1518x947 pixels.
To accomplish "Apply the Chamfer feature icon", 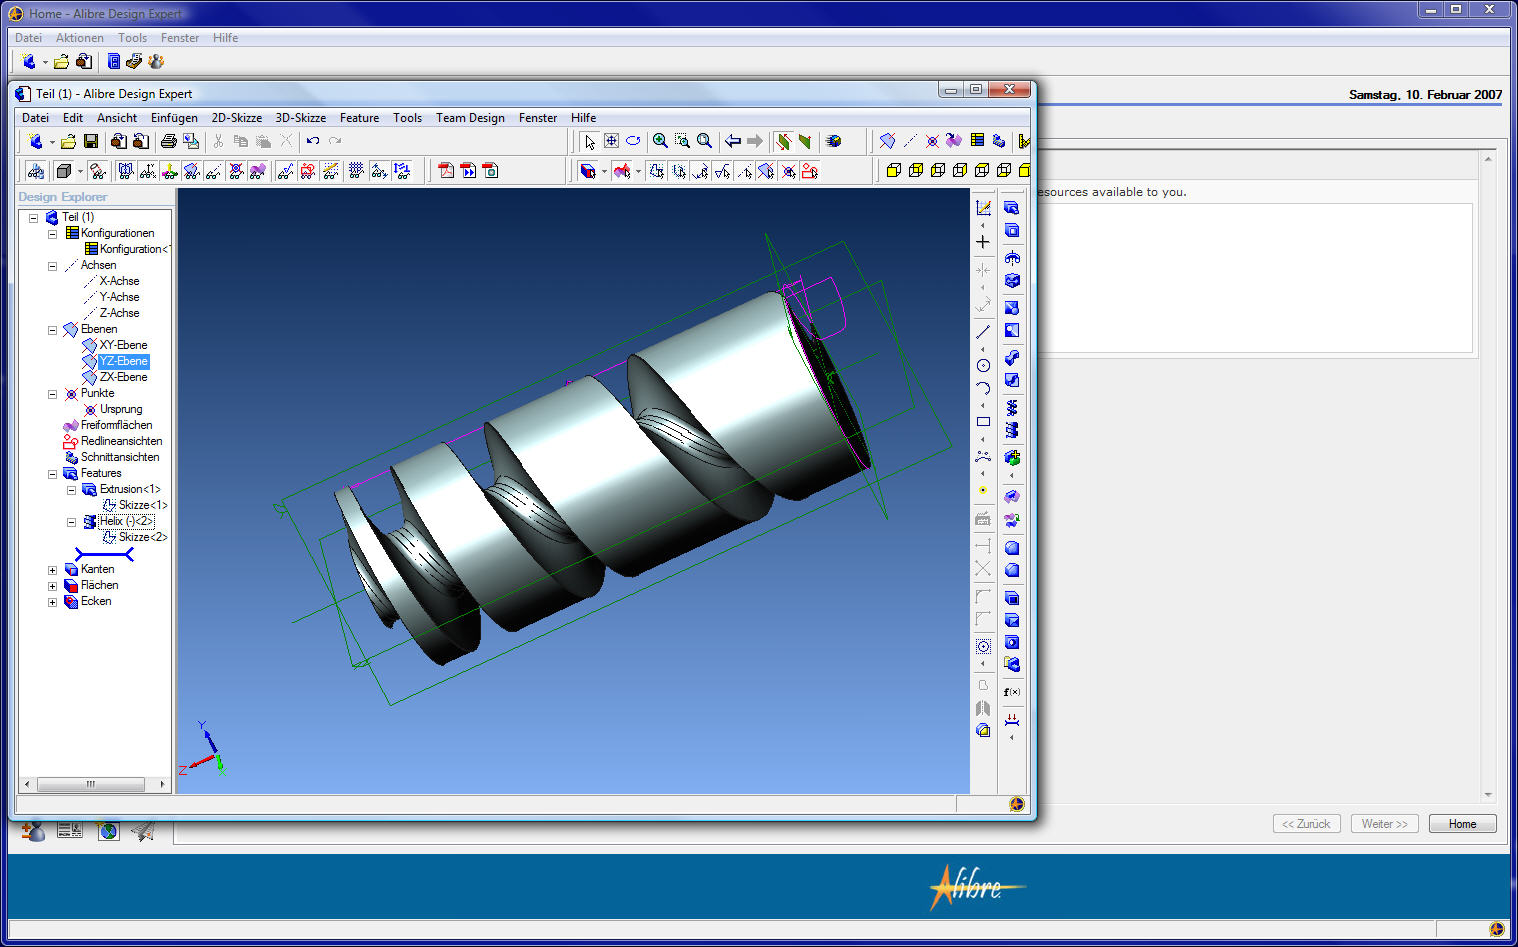I will (1012, 570).
